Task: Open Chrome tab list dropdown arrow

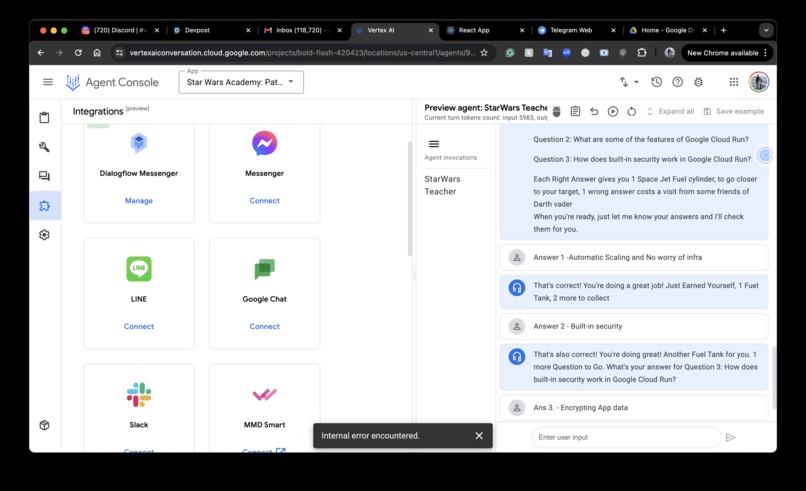Action: (x=766, y=30)
